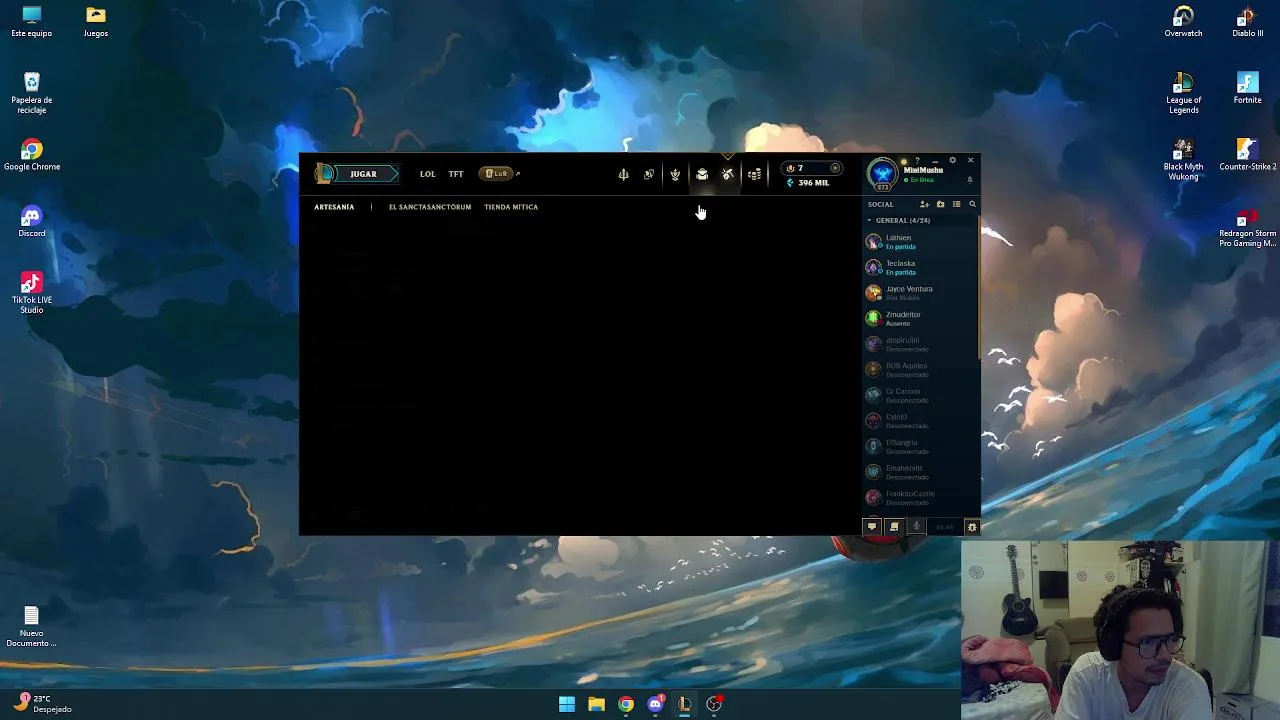This screenshot has height=720, width=1280.
Task: Select the EL SANCTASANCTÓRUM tab
Action: point(430,207)
